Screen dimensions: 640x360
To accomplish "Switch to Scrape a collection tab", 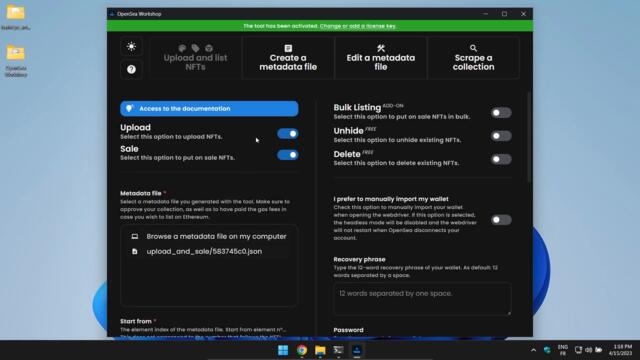I will [473, 58].
